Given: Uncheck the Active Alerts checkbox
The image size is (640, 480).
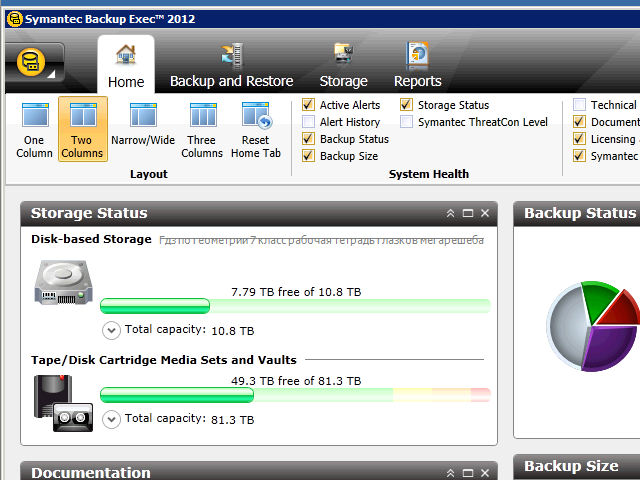Looking at the screenshot, I should [x=309, y=105].
